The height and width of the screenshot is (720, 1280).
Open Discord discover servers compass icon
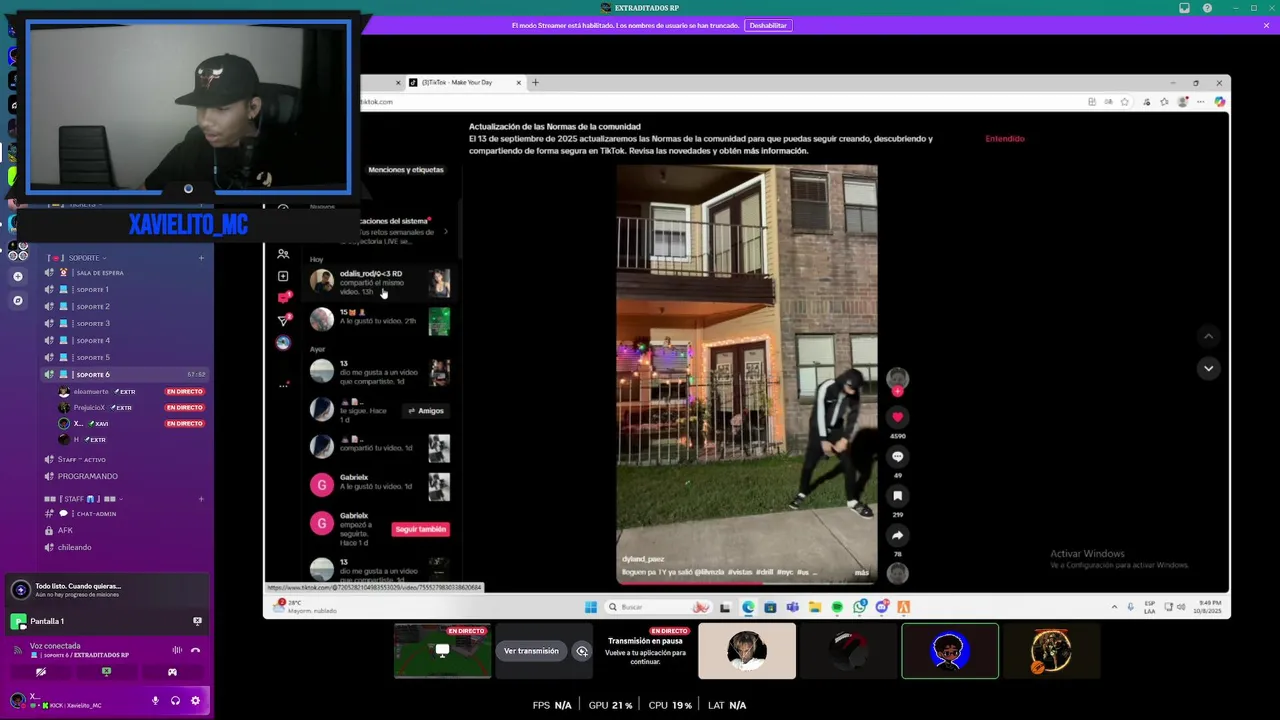pos(17,300)
